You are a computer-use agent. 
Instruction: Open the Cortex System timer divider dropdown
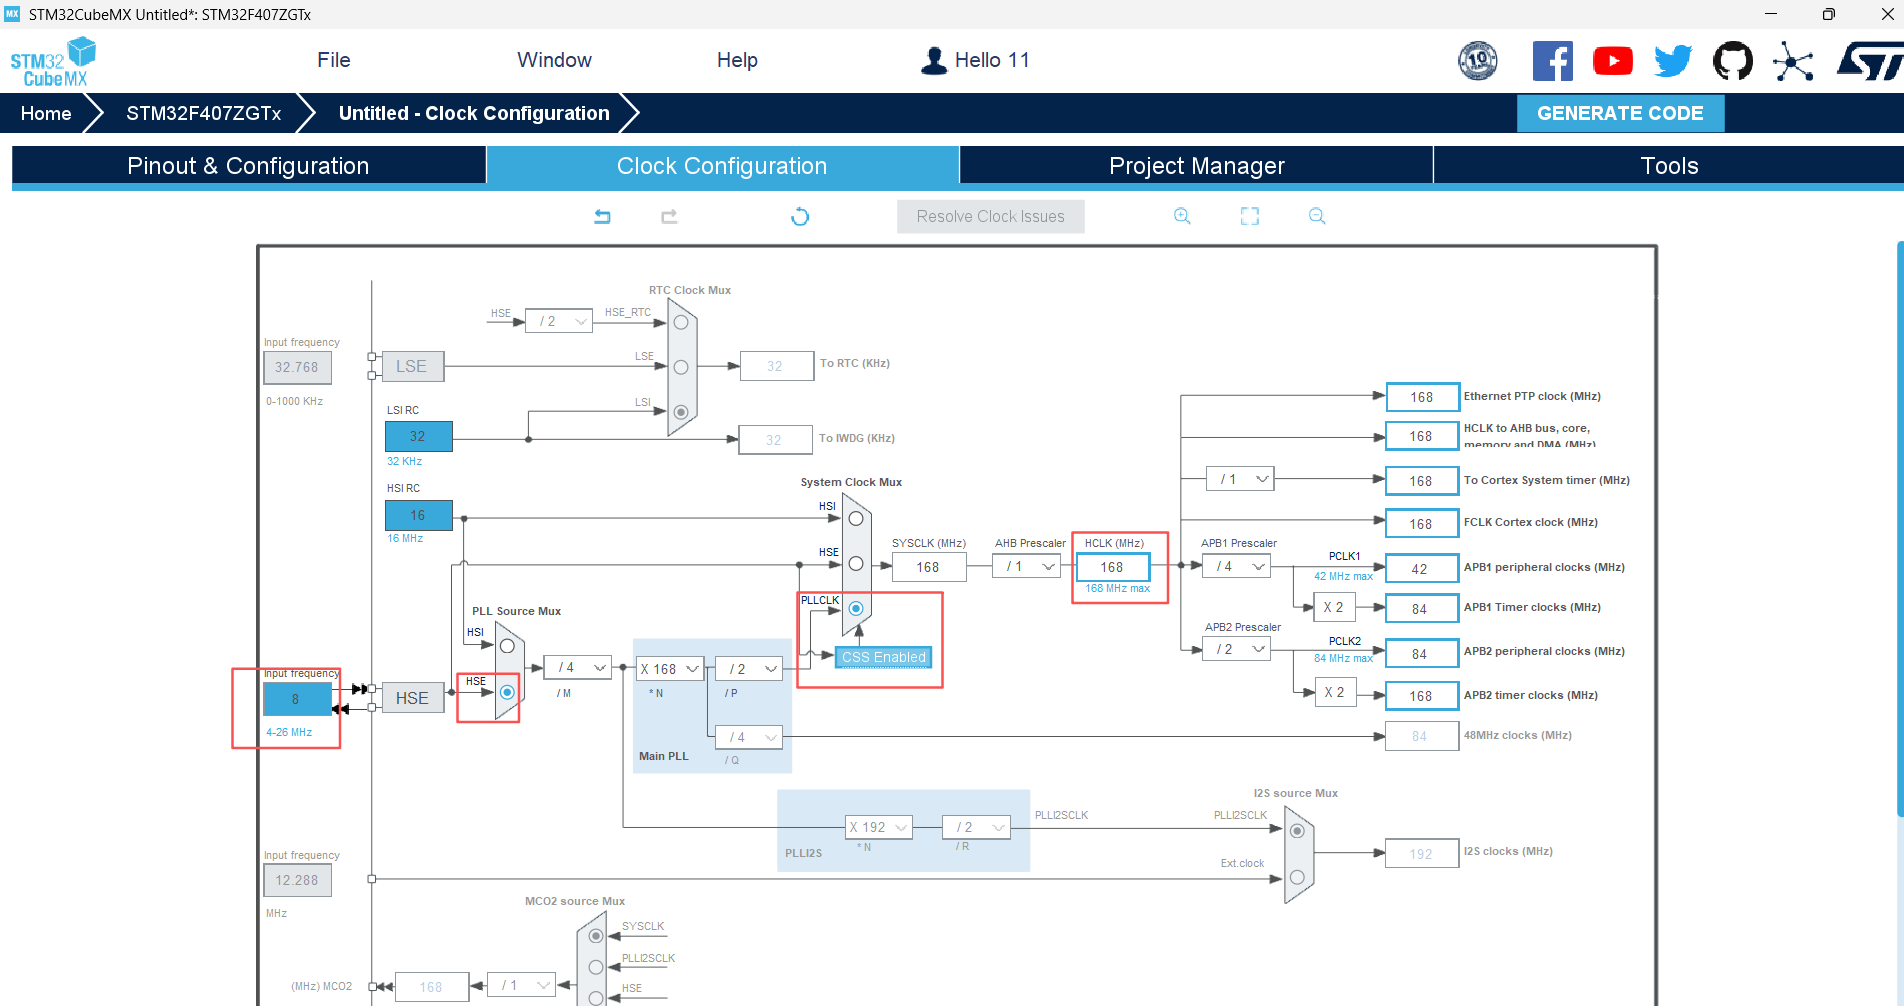point(1240,479)
